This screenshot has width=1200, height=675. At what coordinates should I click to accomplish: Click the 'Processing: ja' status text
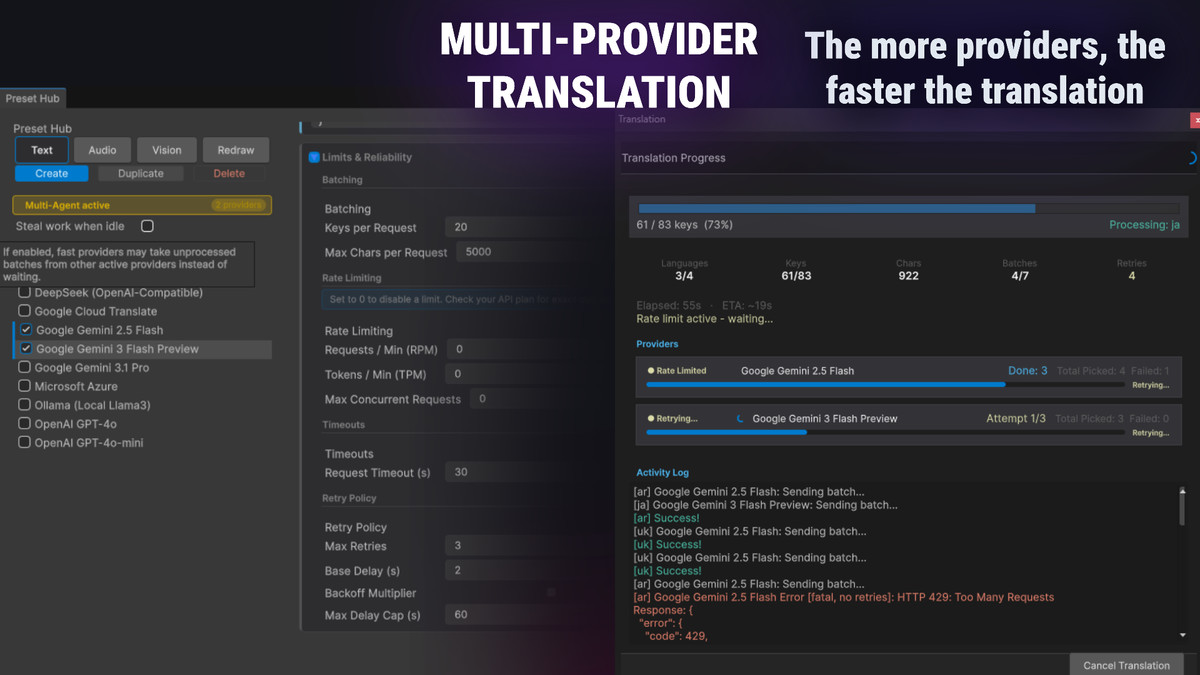1144,225
